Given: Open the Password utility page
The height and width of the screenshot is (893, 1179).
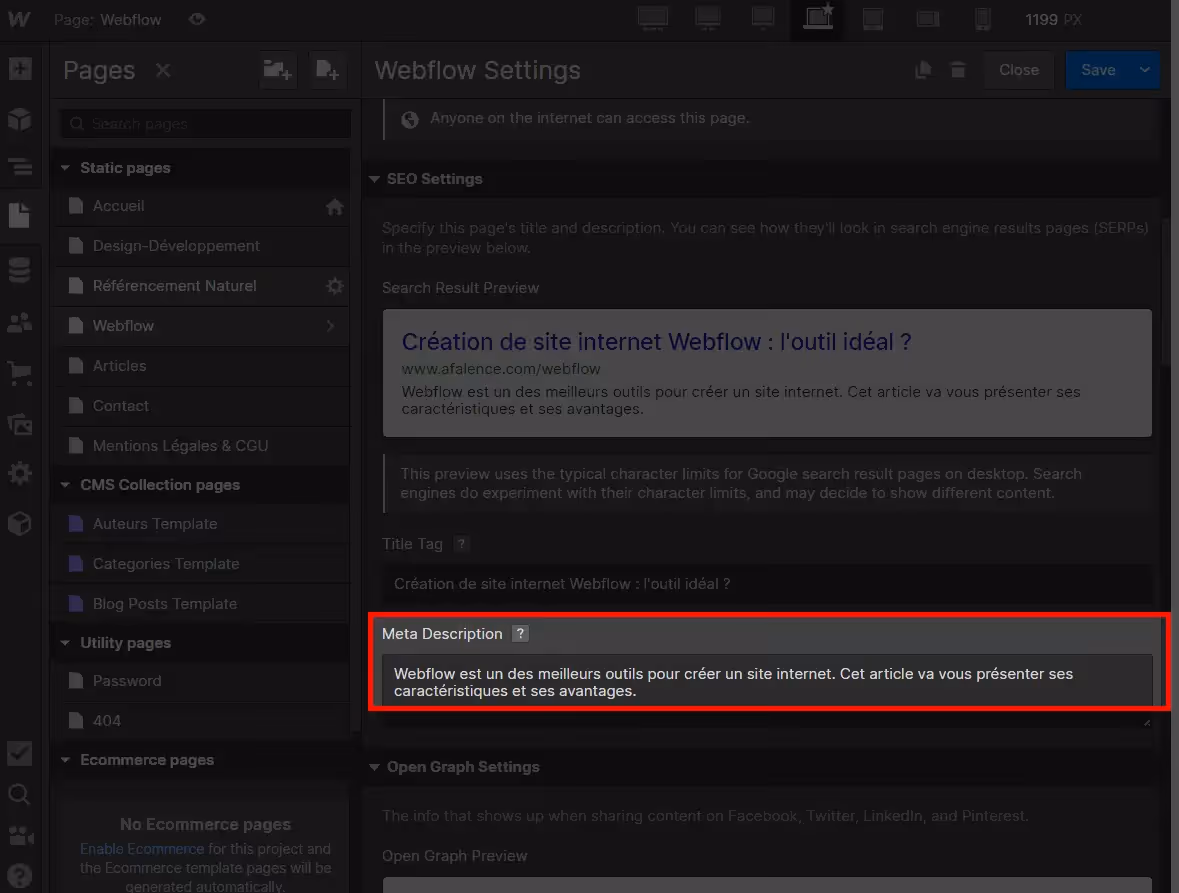Looking at the screenshot, I should click(203, 681).
